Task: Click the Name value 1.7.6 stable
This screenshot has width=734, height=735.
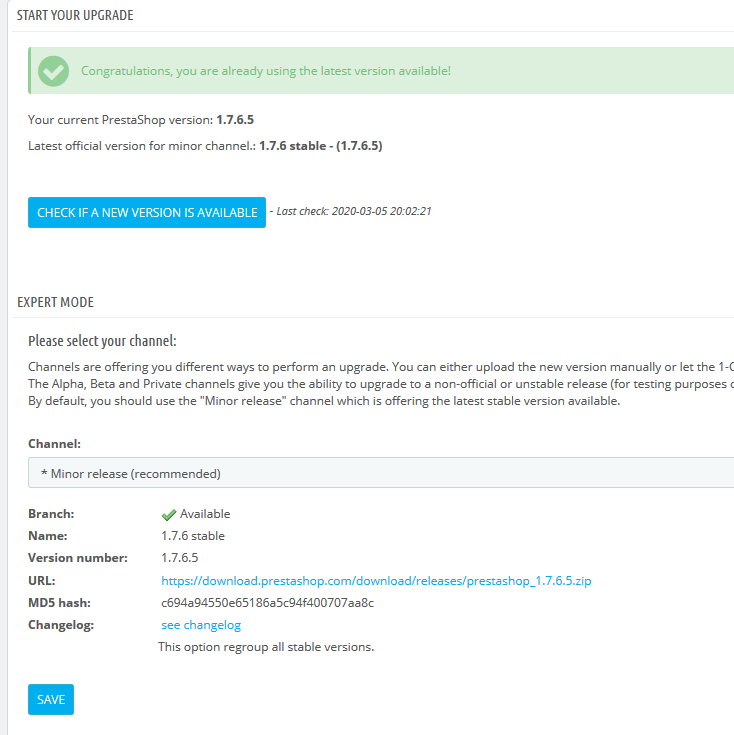Action: (193, 536)
